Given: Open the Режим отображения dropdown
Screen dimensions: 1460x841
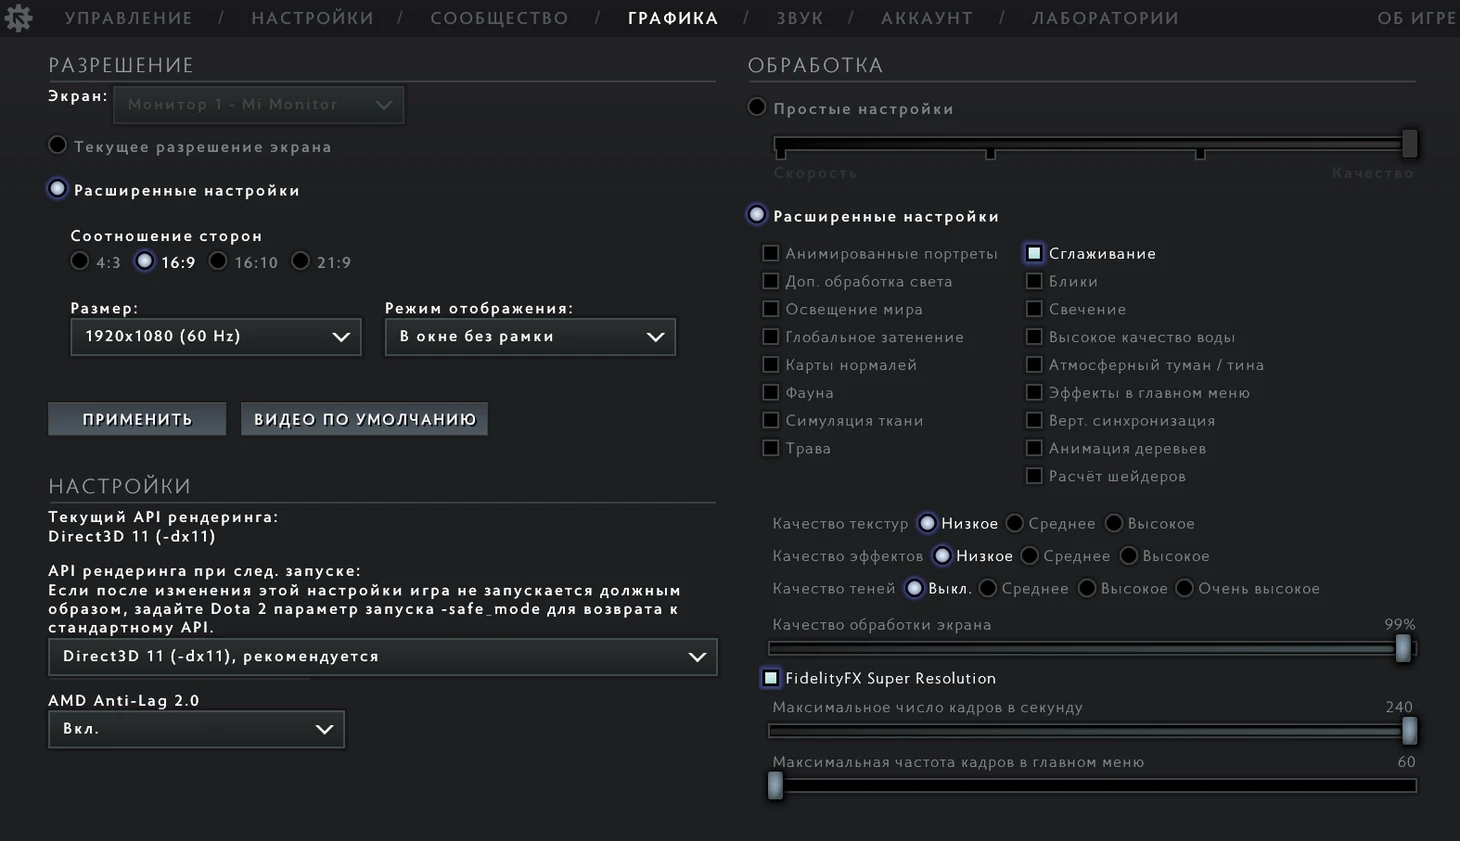Looking at the screenshot, I should click(529, 337).
